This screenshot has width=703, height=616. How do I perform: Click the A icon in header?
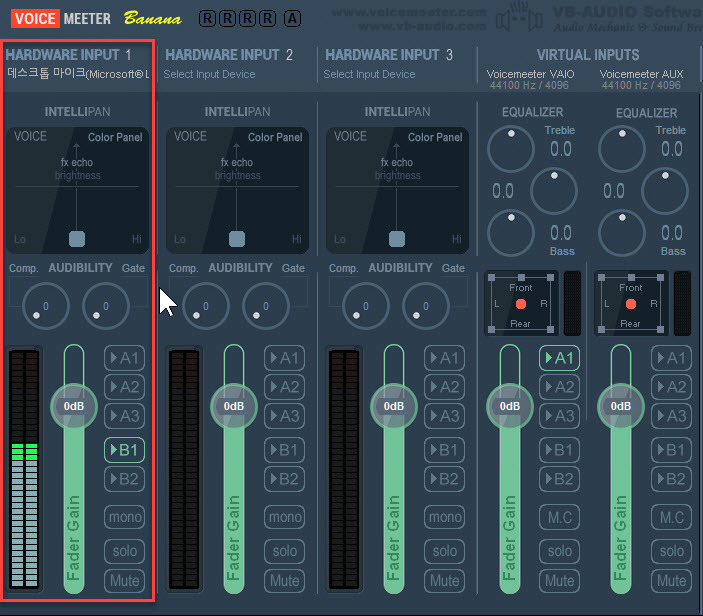click(292, 18)
